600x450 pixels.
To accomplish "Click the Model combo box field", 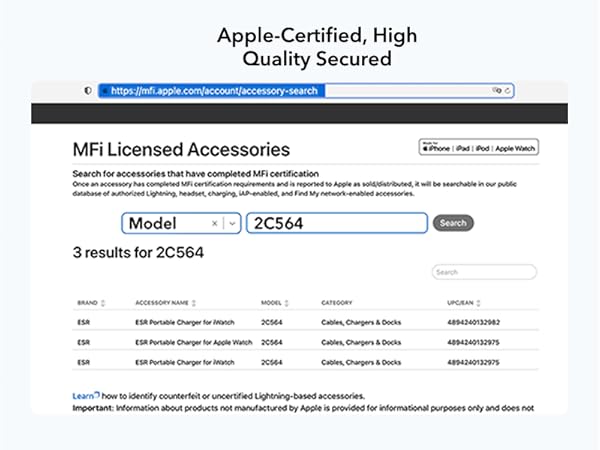I will [165, 223].
